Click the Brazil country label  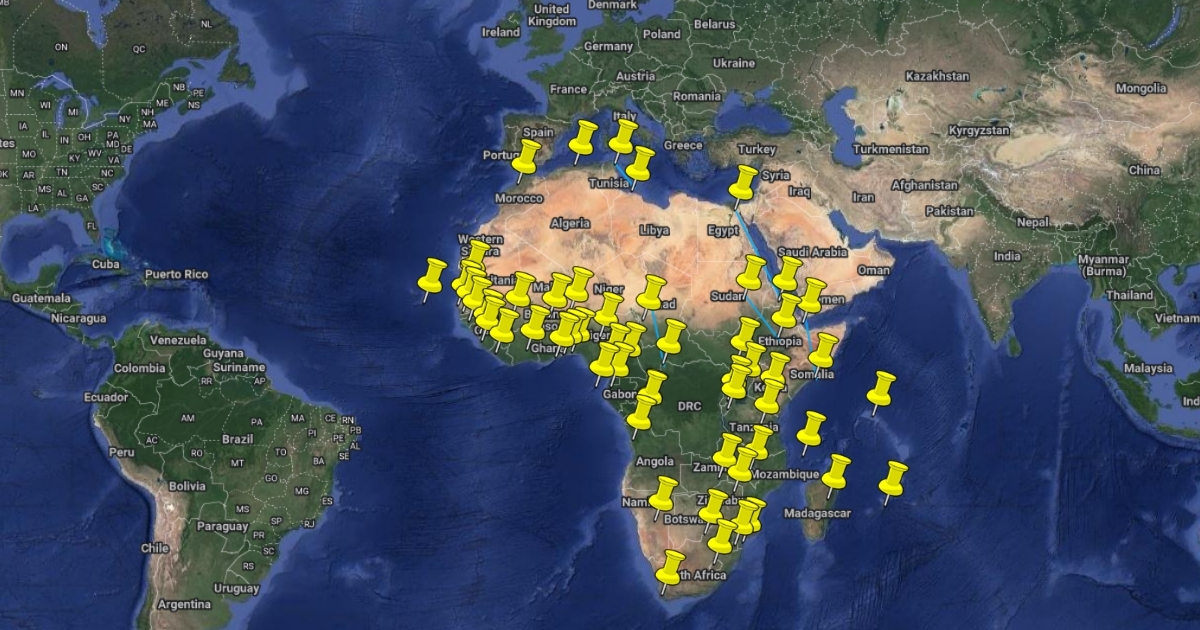pos(238,439)
